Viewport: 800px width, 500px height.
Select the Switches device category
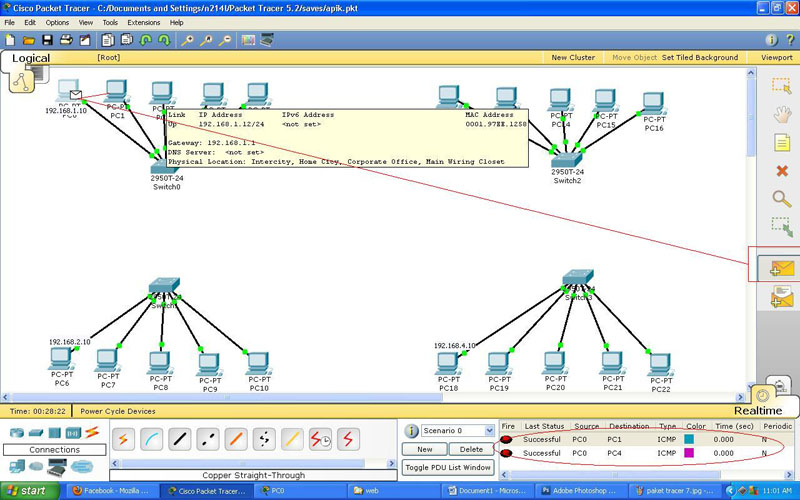click(x=36, y=433)
